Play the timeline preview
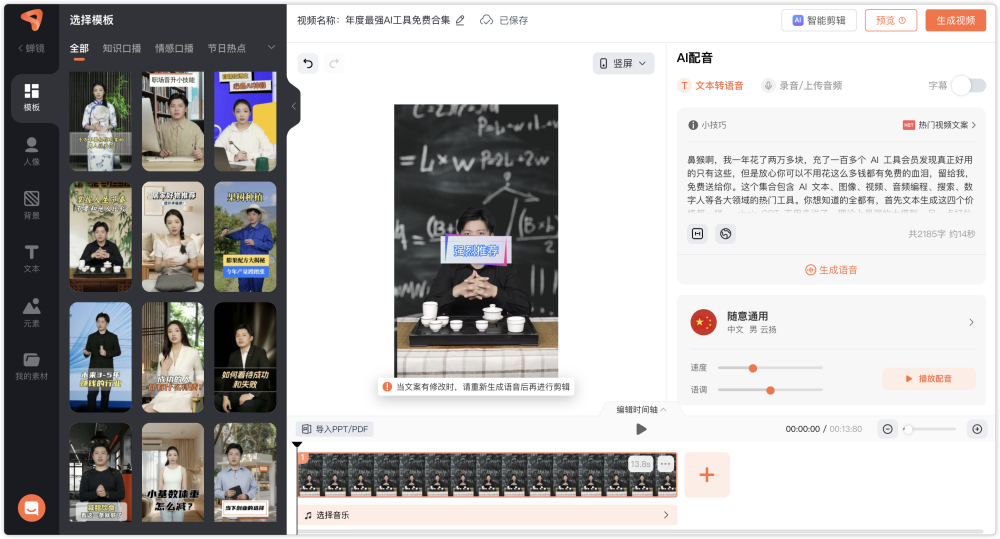This screenshot has width=1000, height=539. [641, 429]
